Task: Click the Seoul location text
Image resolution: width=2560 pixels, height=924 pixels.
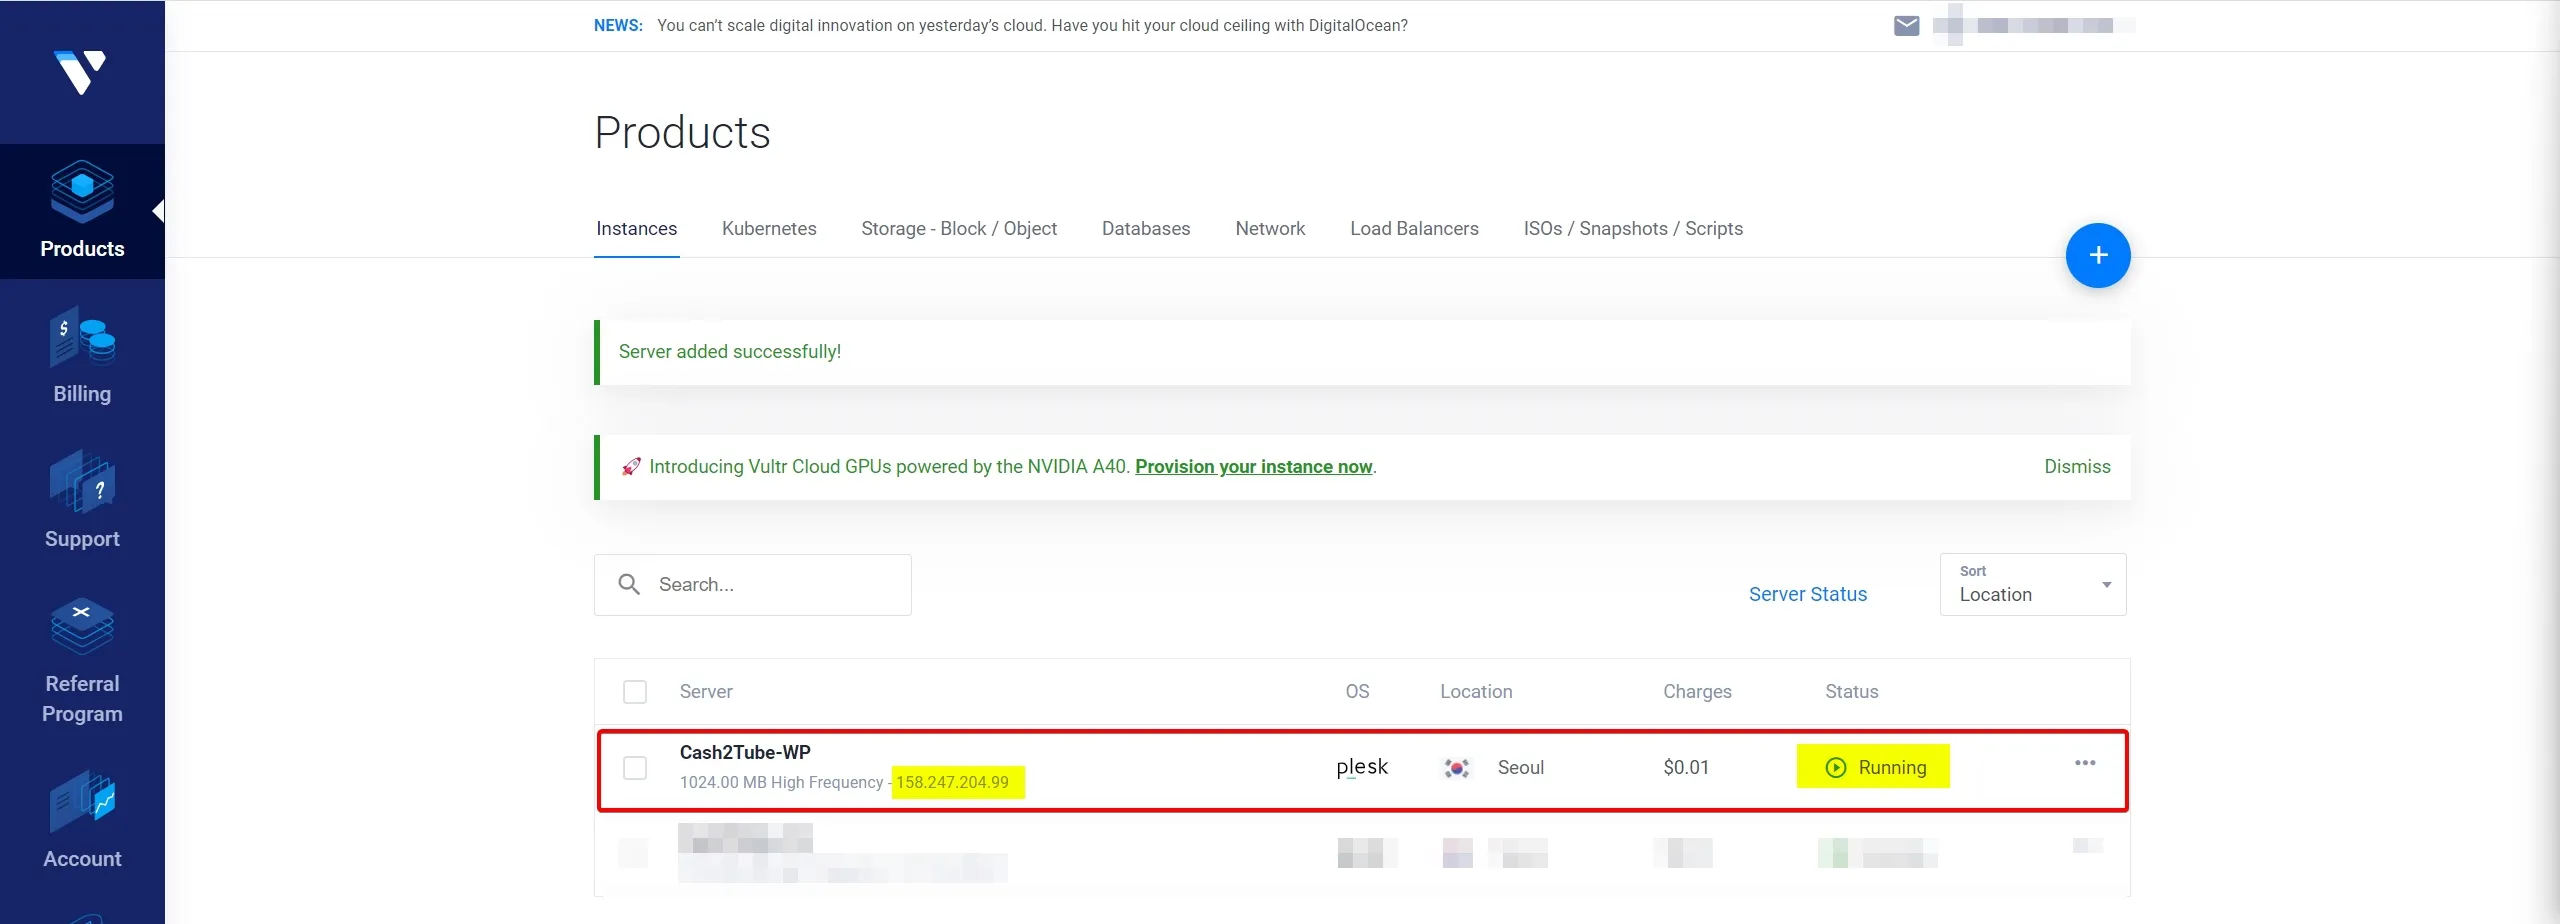Action: click(x=1520, y=768)
